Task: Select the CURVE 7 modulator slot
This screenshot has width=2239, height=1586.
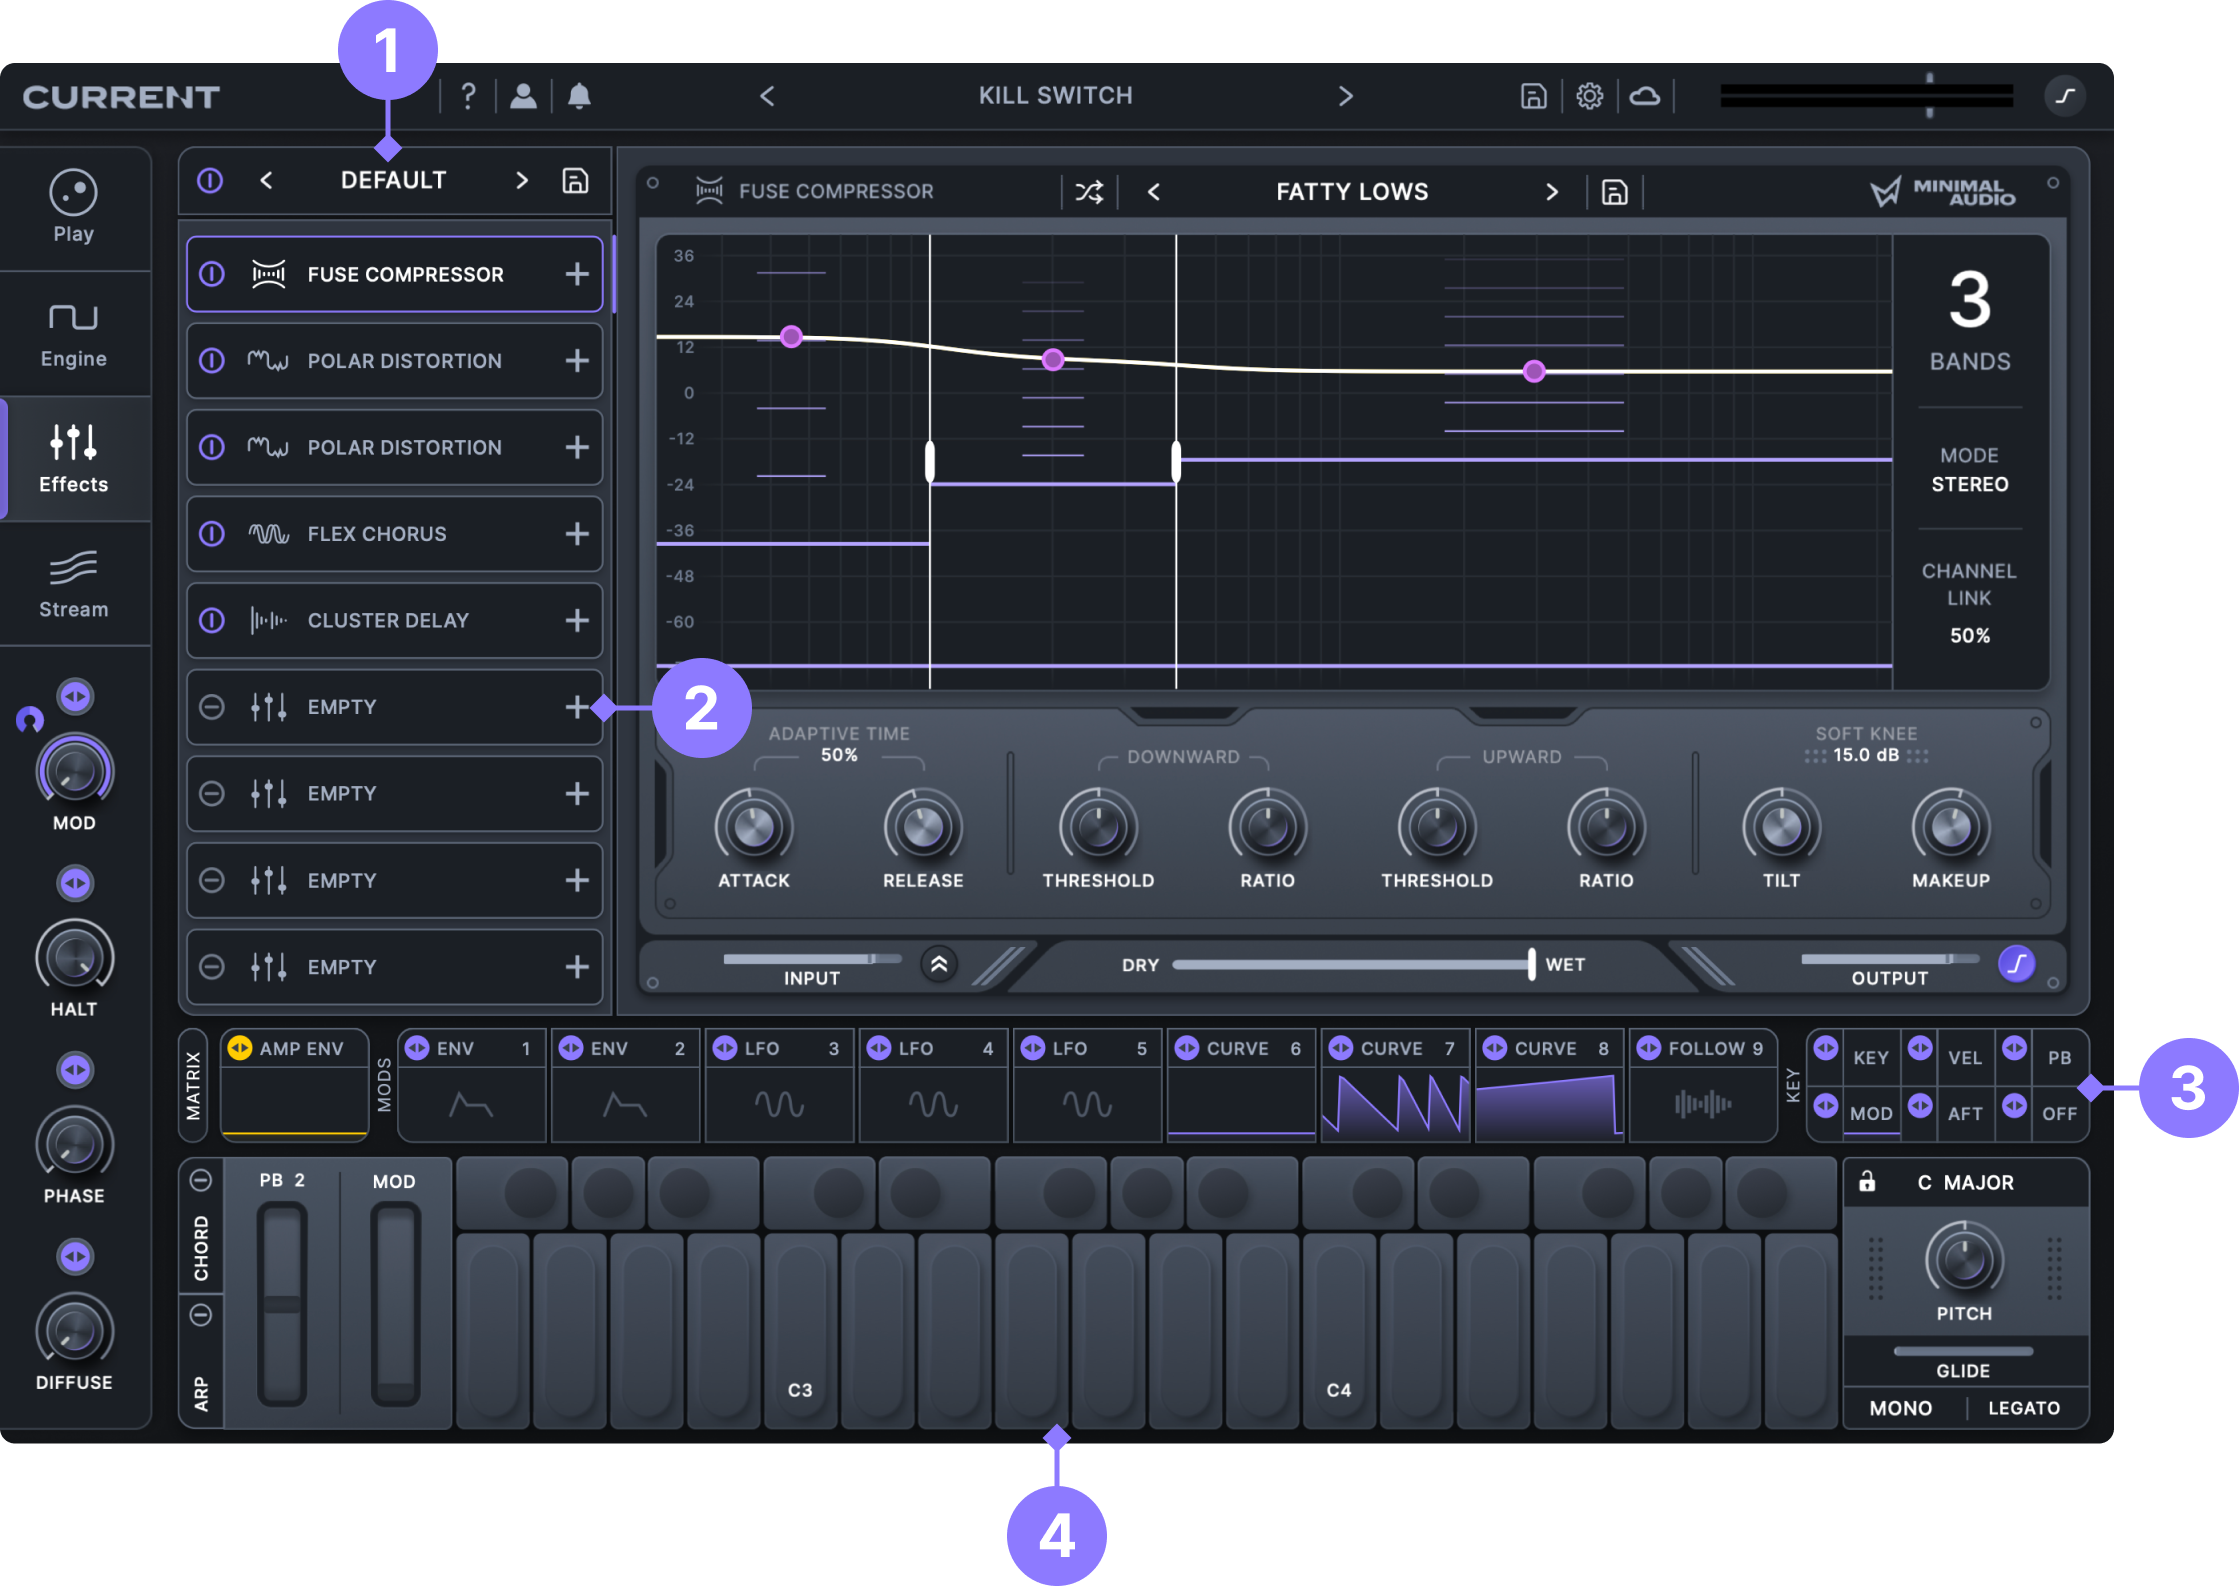Action: [1395, 1086]
